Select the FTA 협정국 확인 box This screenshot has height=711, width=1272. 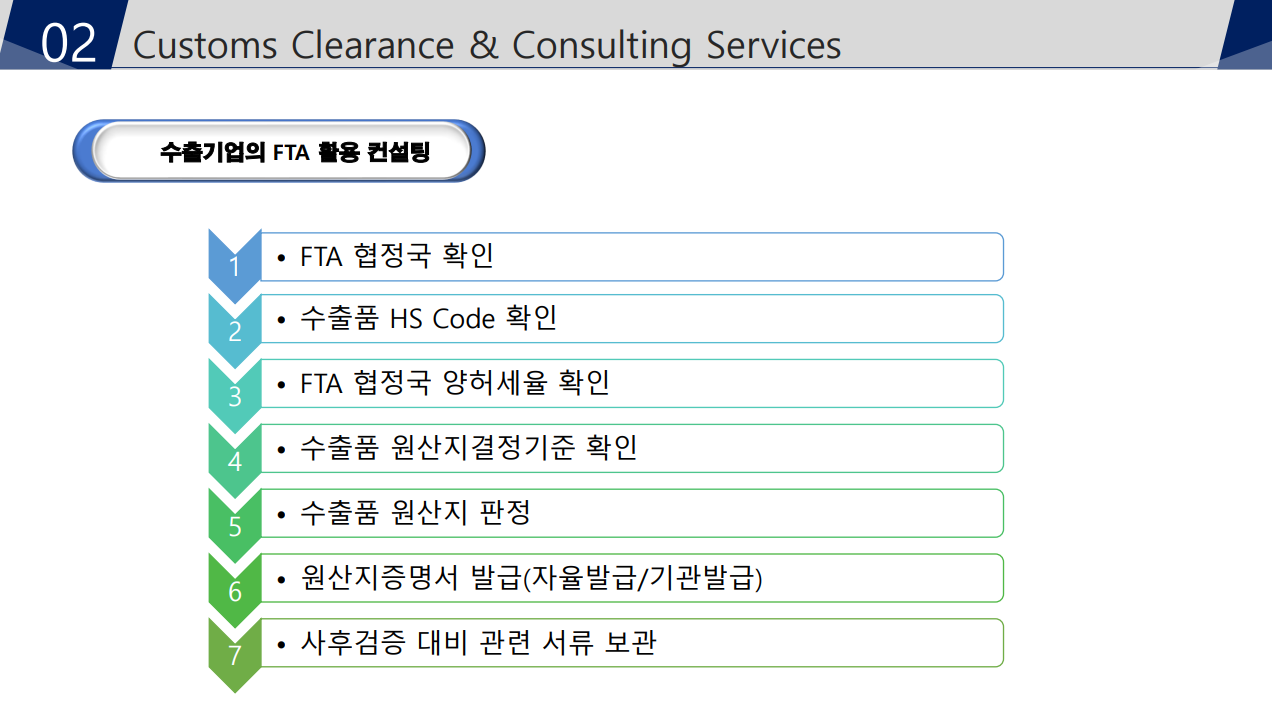coord(631,257)
